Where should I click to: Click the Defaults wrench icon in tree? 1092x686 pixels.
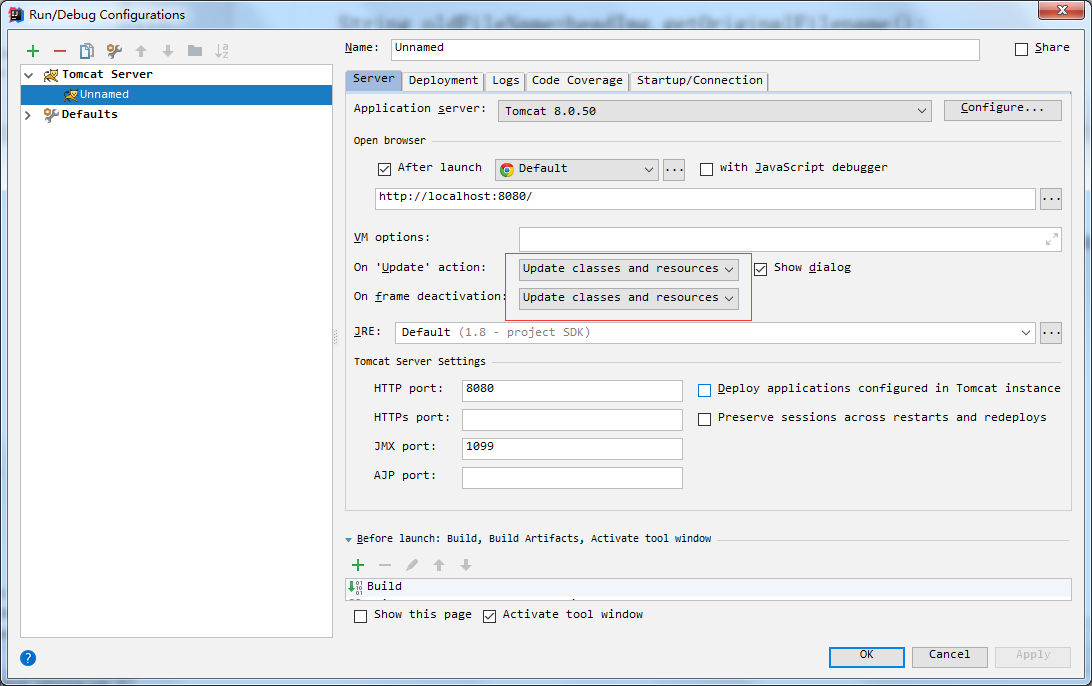(51, 115)
